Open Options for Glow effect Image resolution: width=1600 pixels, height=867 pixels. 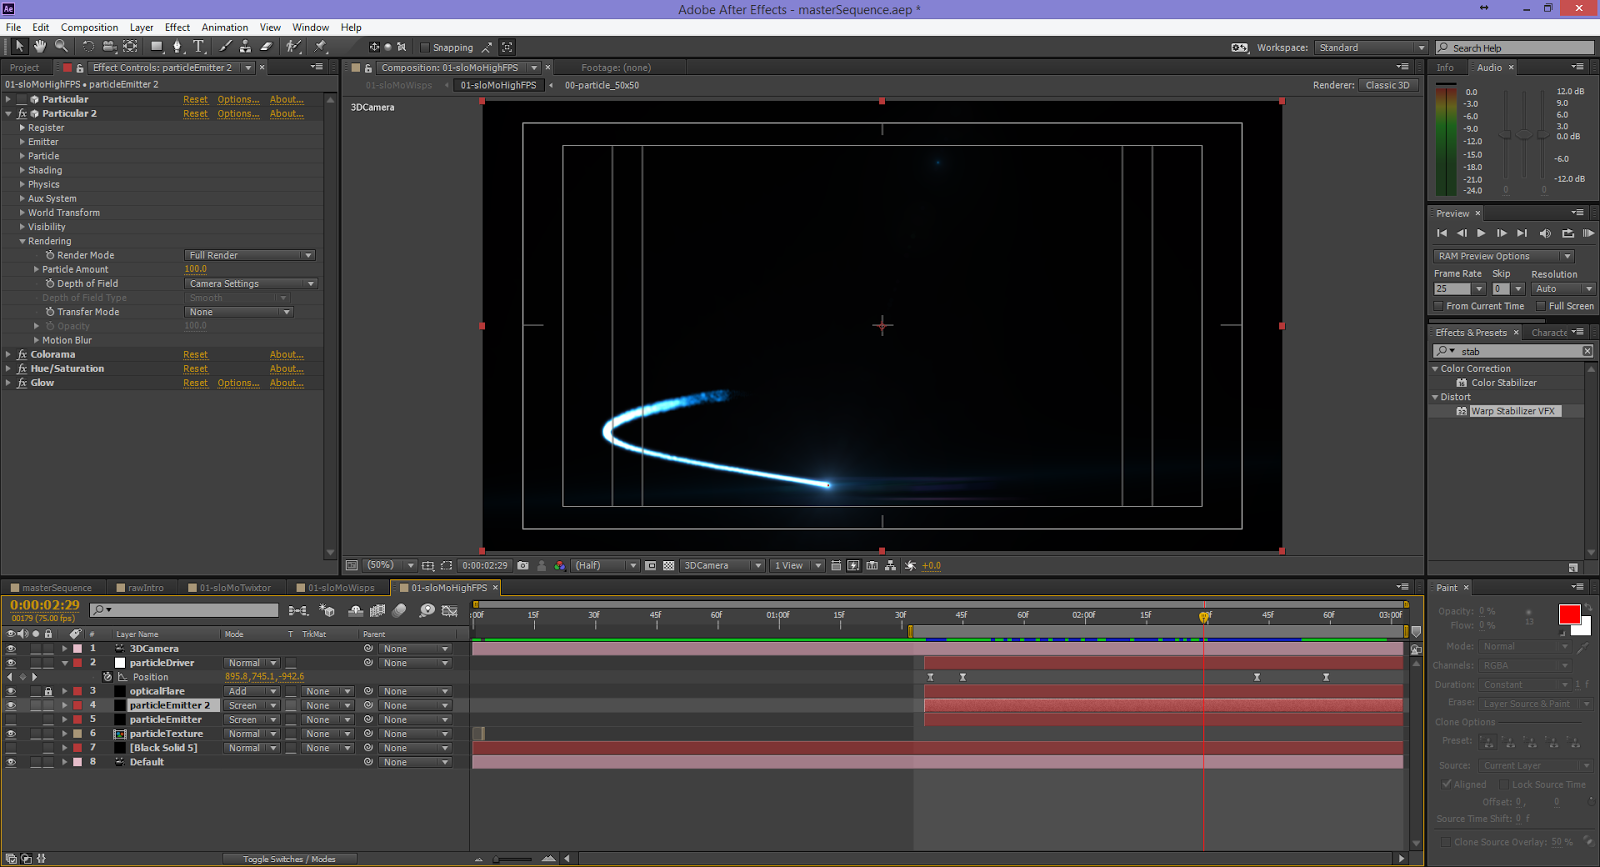coord(238,383)
